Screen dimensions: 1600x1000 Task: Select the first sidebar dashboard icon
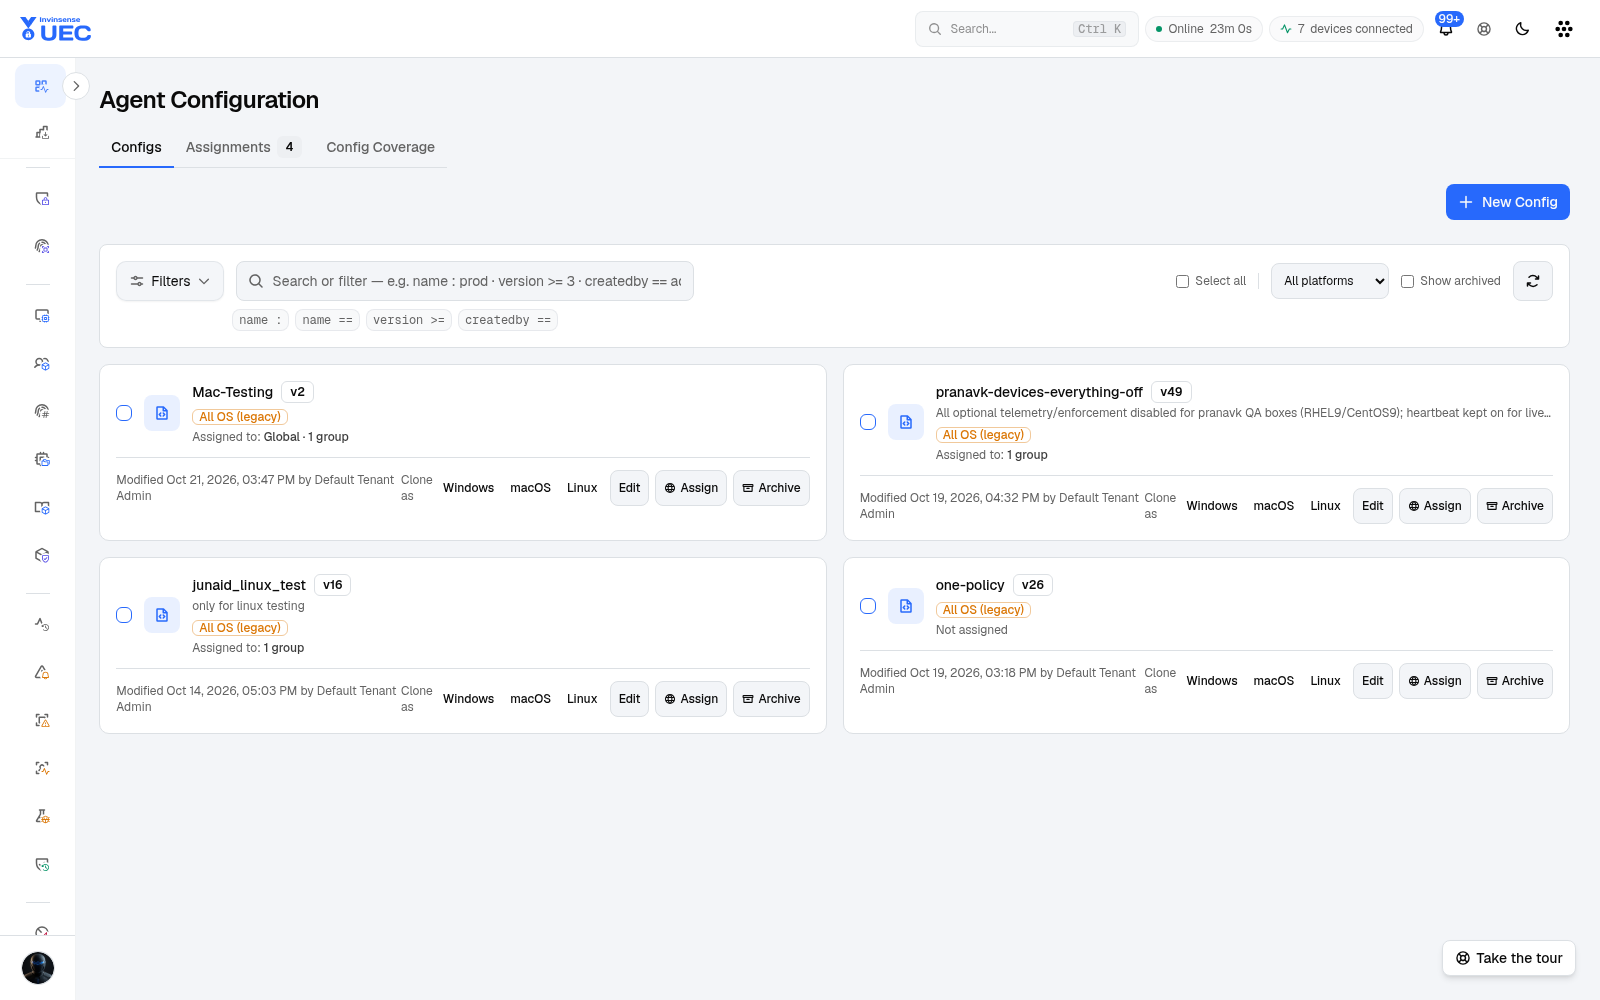[x=41, y=86]
